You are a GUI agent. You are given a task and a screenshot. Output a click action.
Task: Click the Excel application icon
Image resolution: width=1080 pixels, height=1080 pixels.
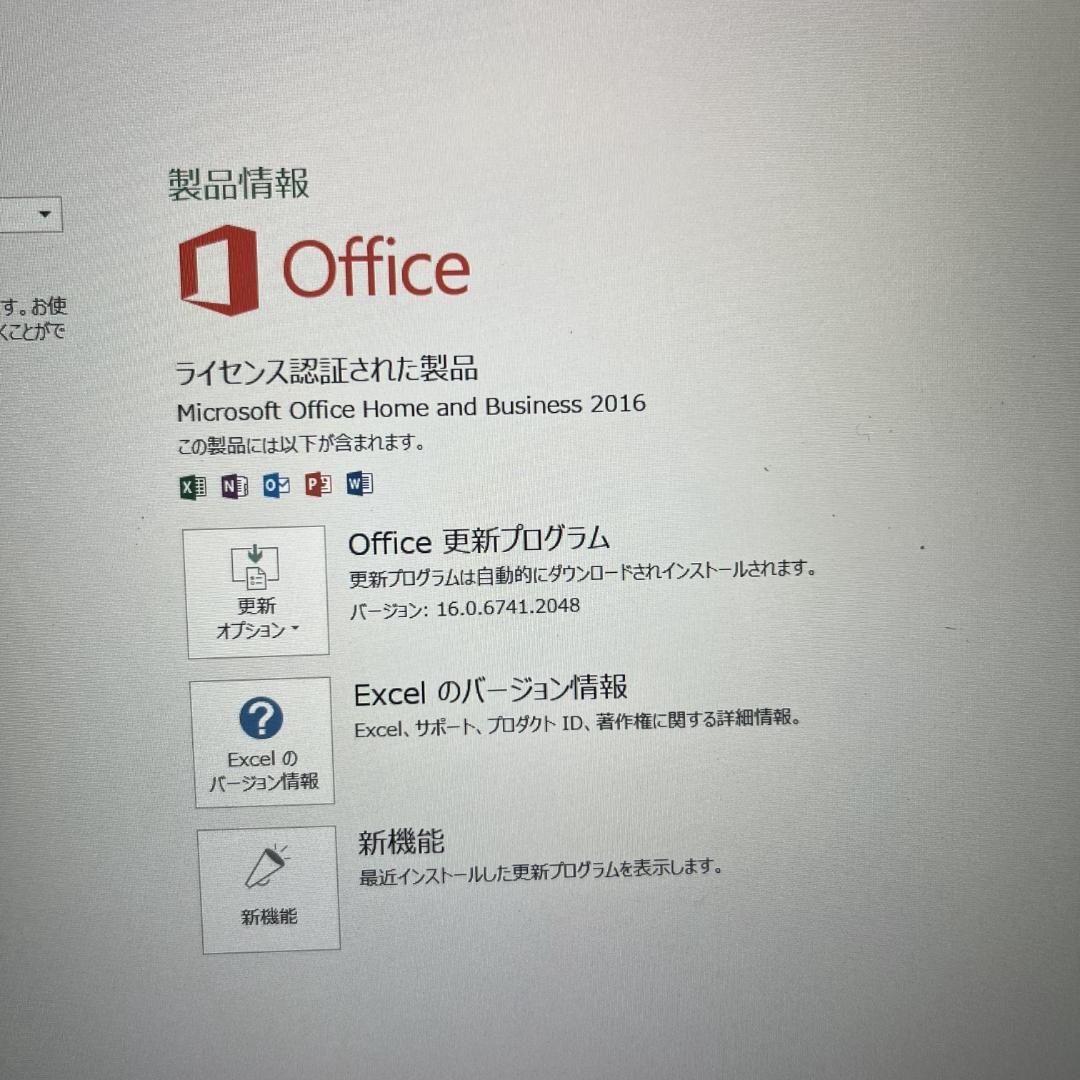pyautogui.click(x=190, y=485)
